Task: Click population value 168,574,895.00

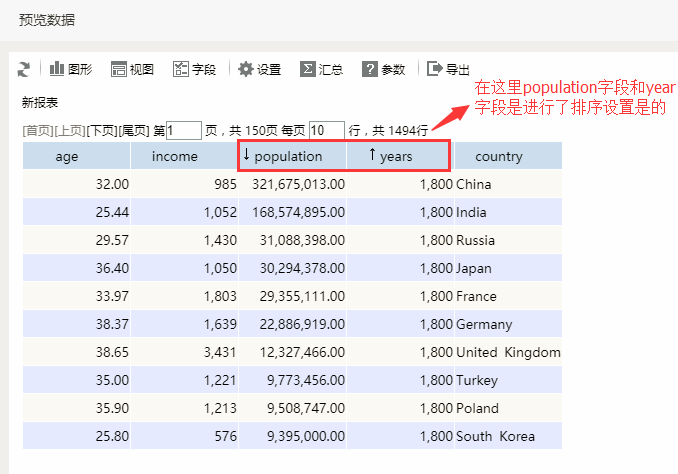Action: coord(298,212)
